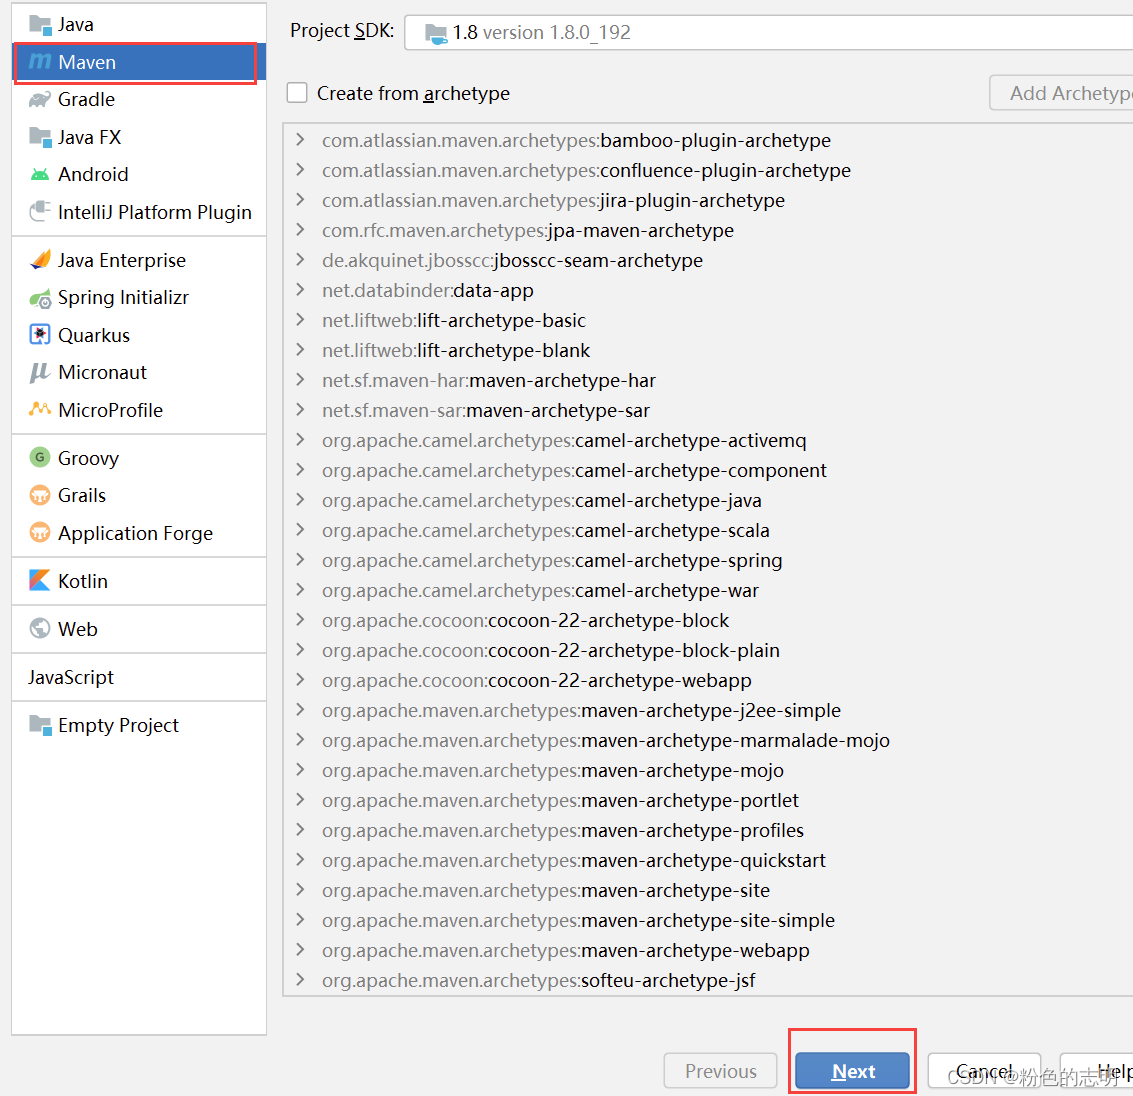Select cocoon-22-archetype-block-plain row
This screenshot has height=1096, width=1133.
pyautogui.click(x=708, y=650)
